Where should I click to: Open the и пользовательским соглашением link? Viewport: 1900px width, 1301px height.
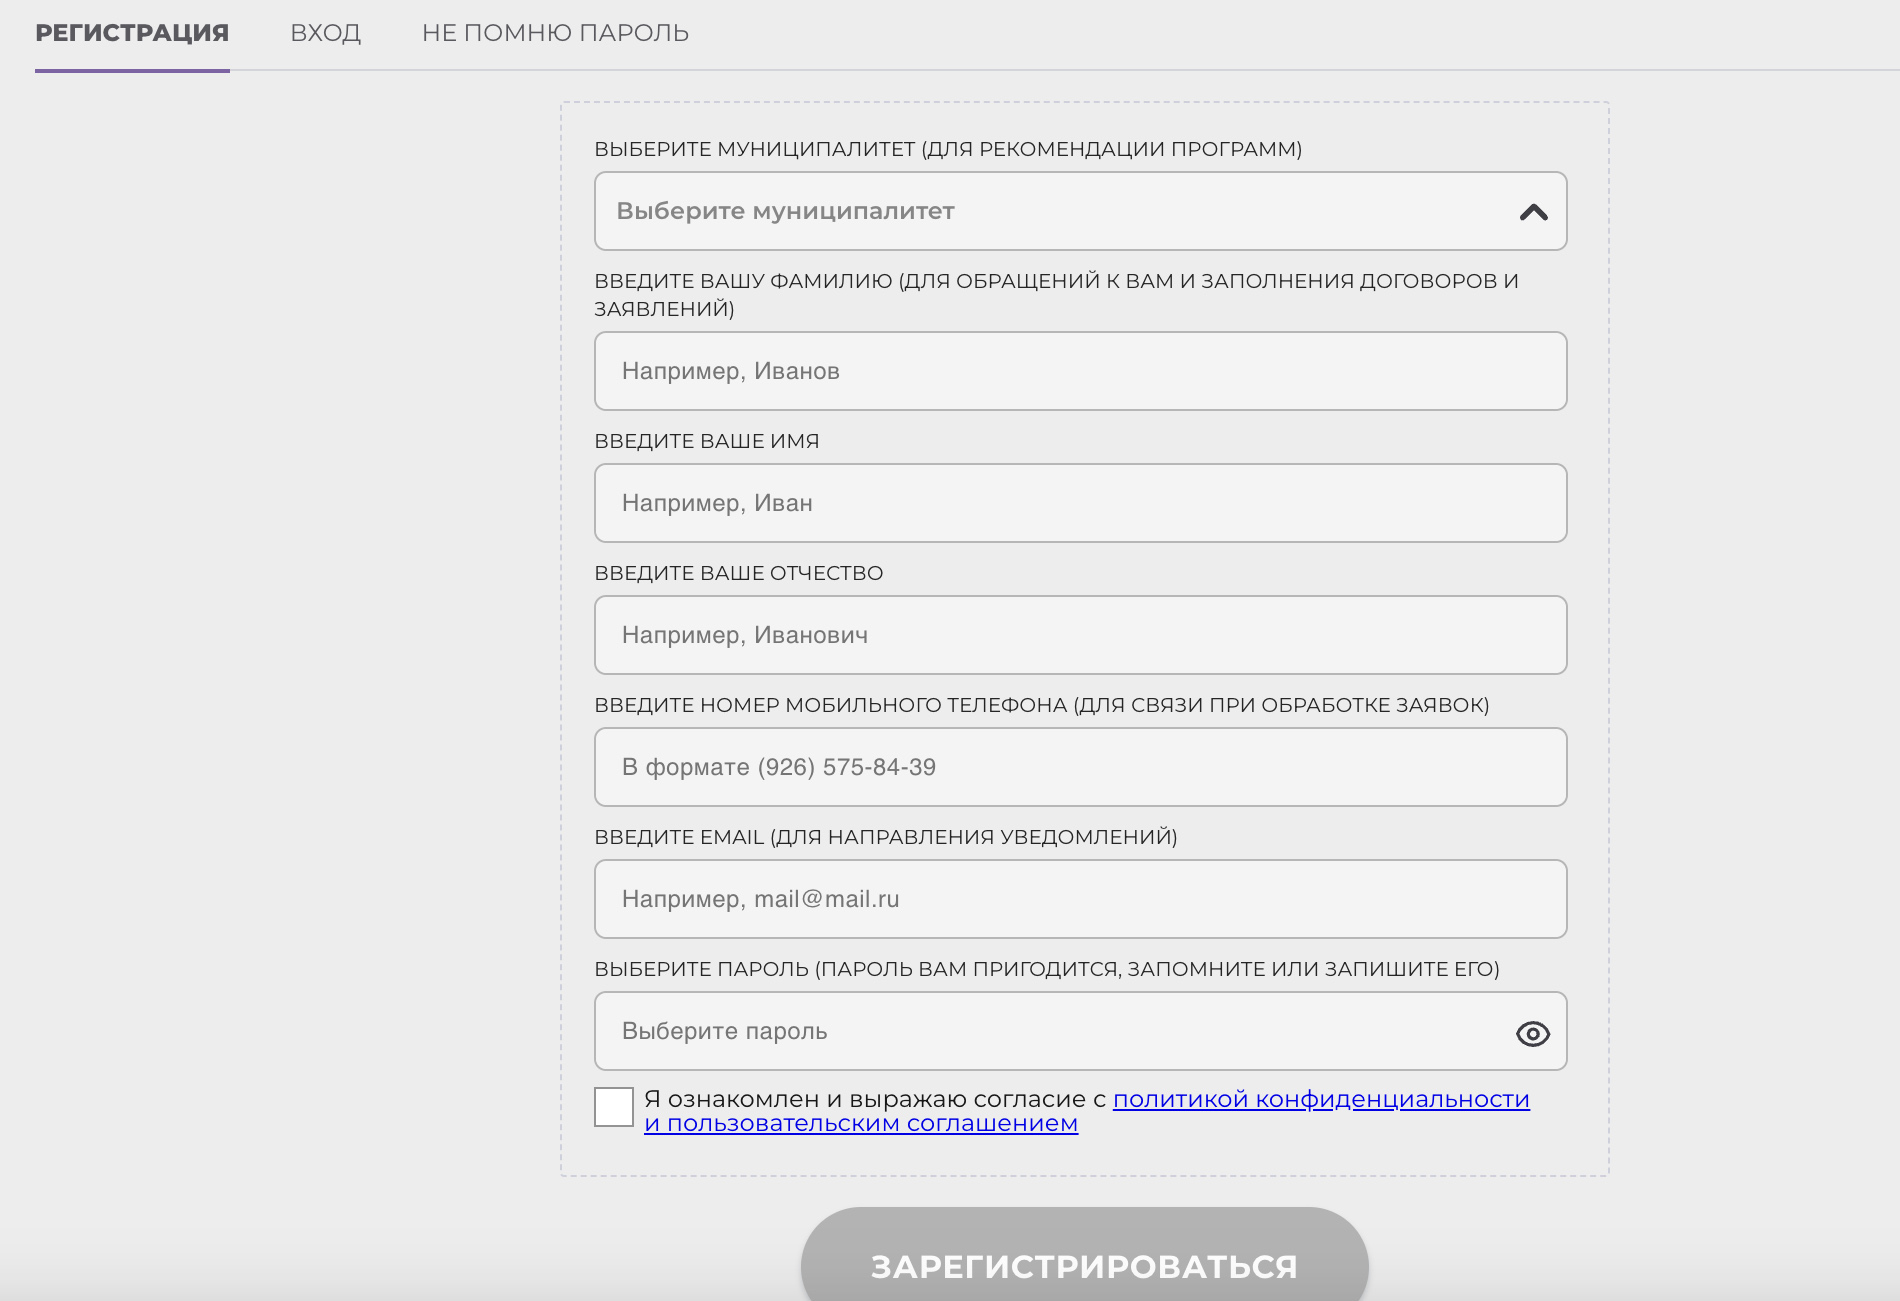pos(861,1123)
